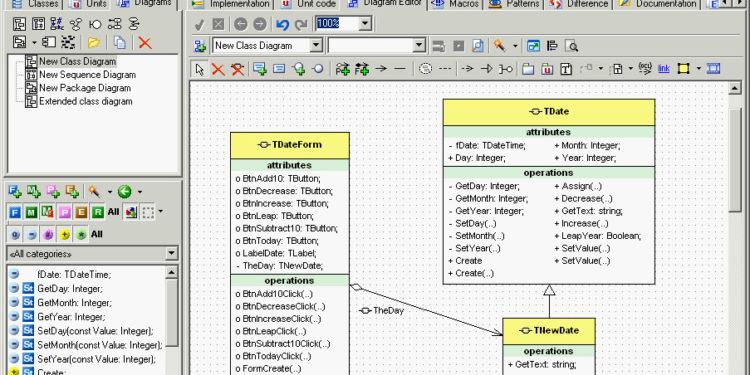The image size is (750, 375).
Task: Add a new class diagram from the diagrams toolbar
Action: click(x=20, y=24)
